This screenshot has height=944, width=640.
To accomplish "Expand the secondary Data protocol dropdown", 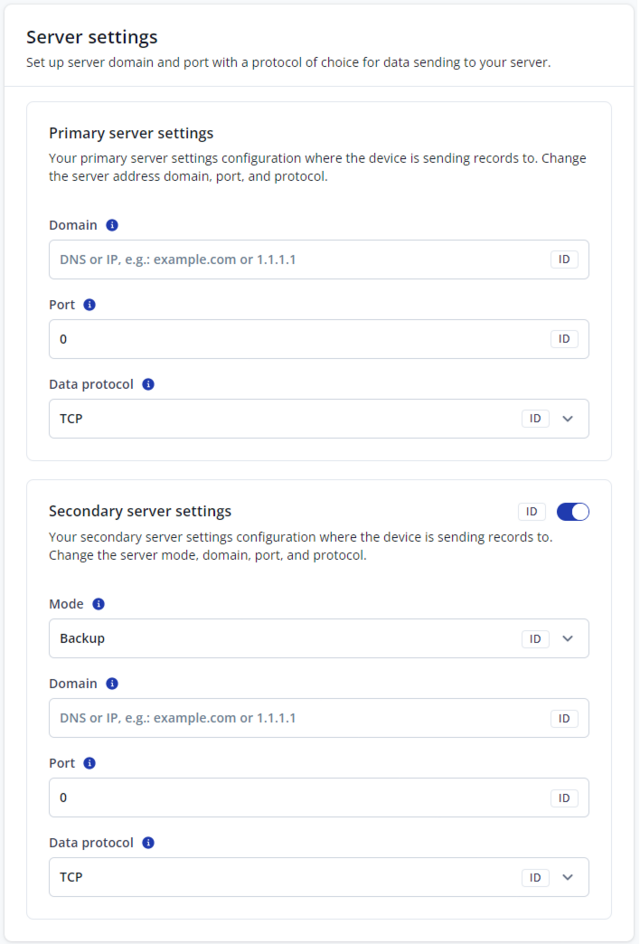I will (568, 877).
